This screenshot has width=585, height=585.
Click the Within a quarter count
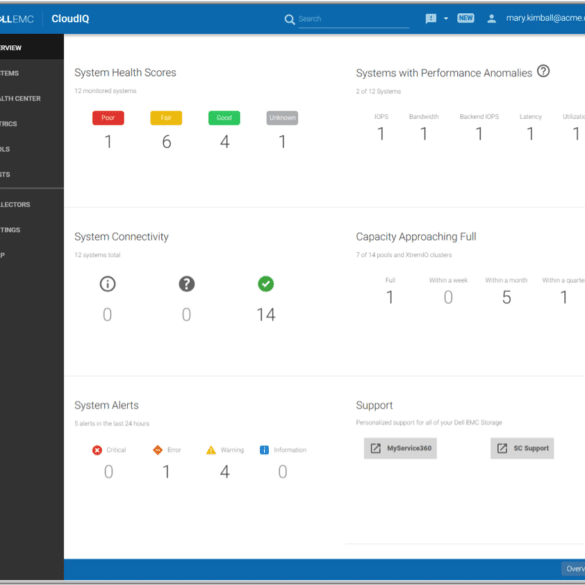pos(564,297)
